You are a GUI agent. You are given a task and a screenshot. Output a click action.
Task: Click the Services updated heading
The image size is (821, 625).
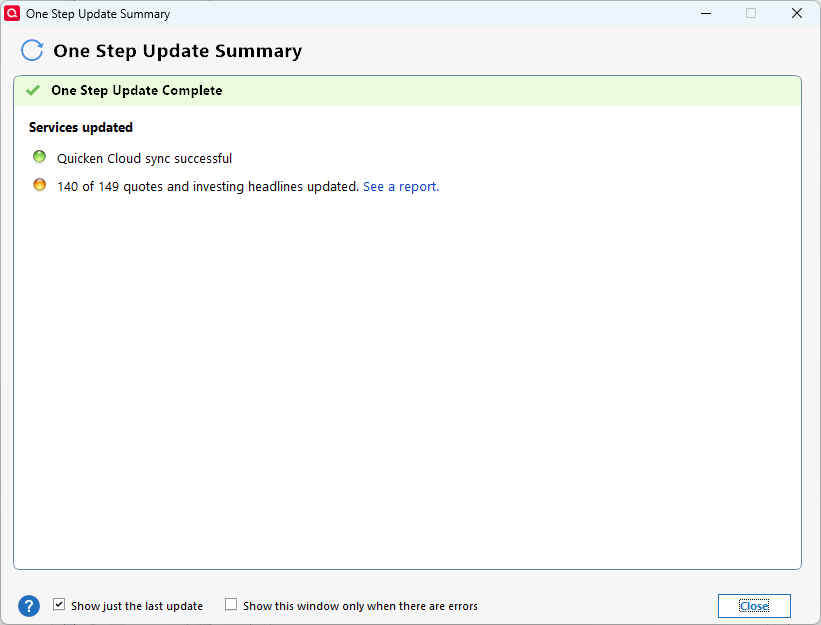coord(81,127)
